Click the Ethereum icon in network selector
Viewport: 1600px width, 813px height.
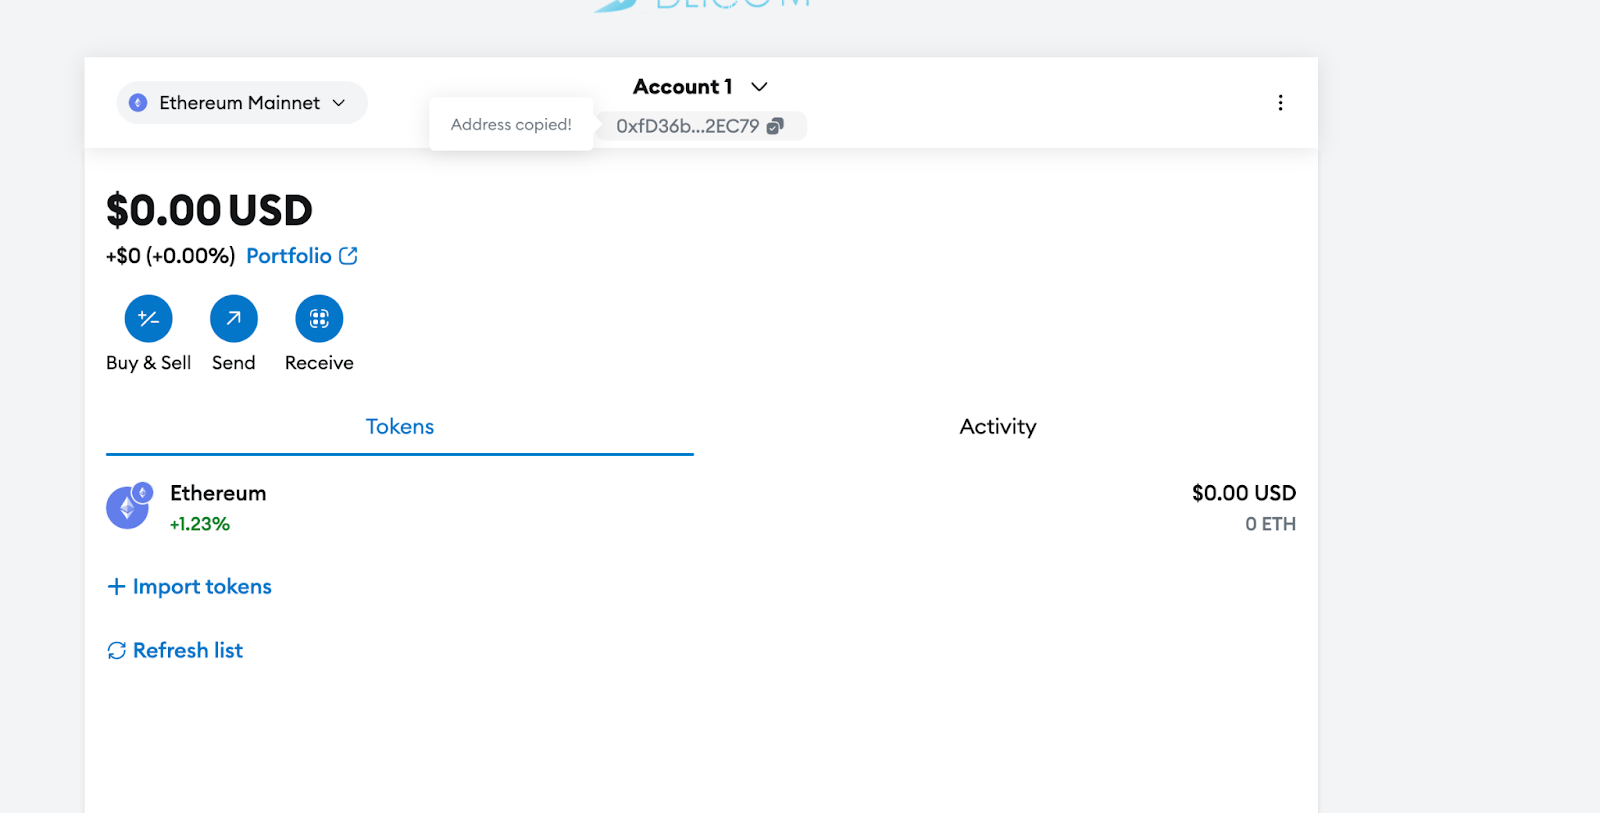[x=139, y=103]
